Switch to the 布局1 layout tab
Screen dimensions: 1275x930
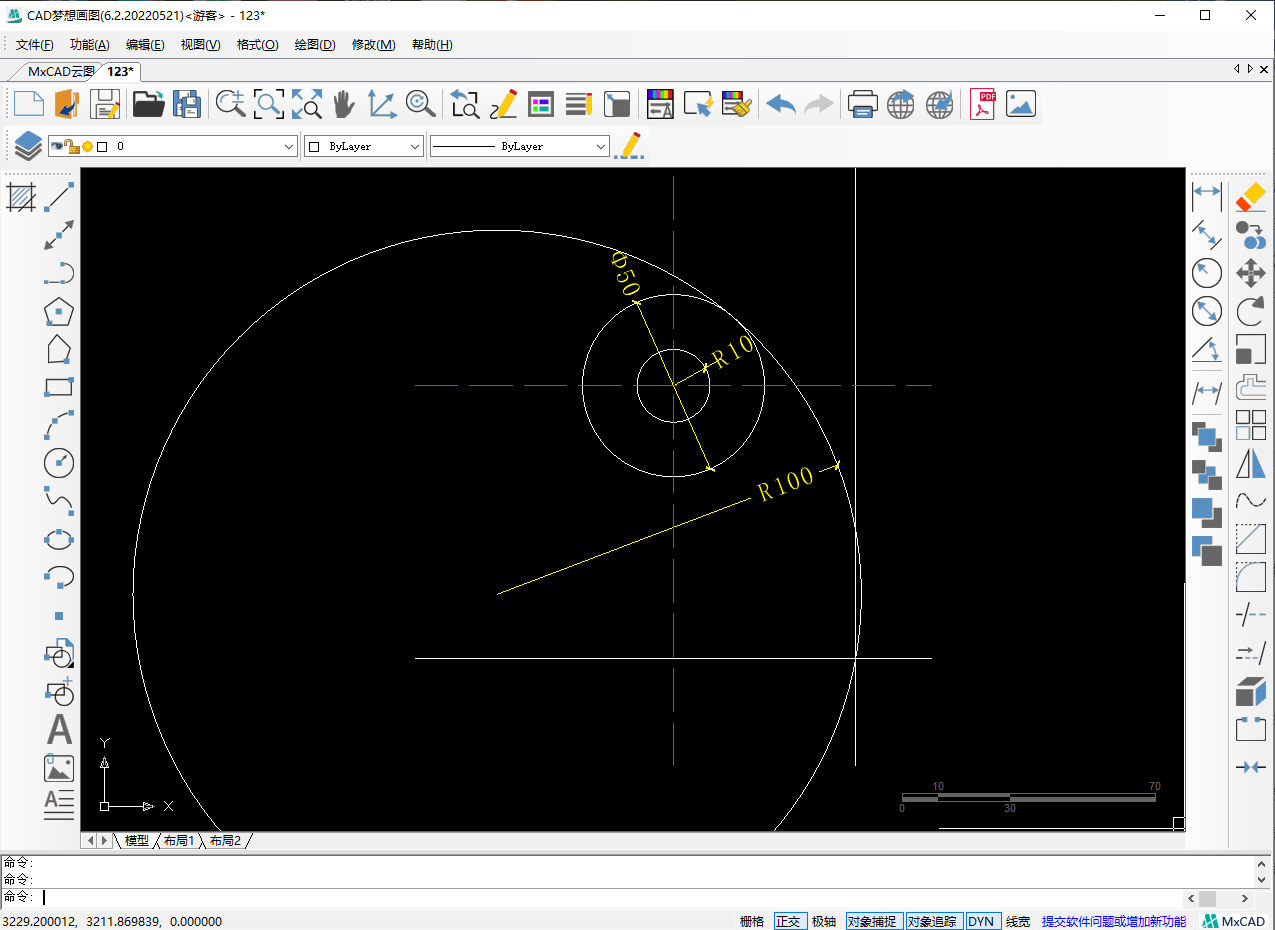(178, 841)
